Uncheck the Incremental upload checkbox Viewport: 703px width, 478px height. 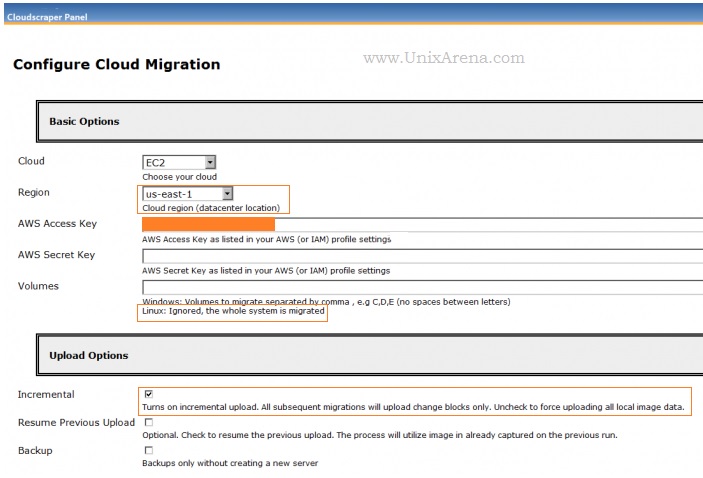coord(149,394)
